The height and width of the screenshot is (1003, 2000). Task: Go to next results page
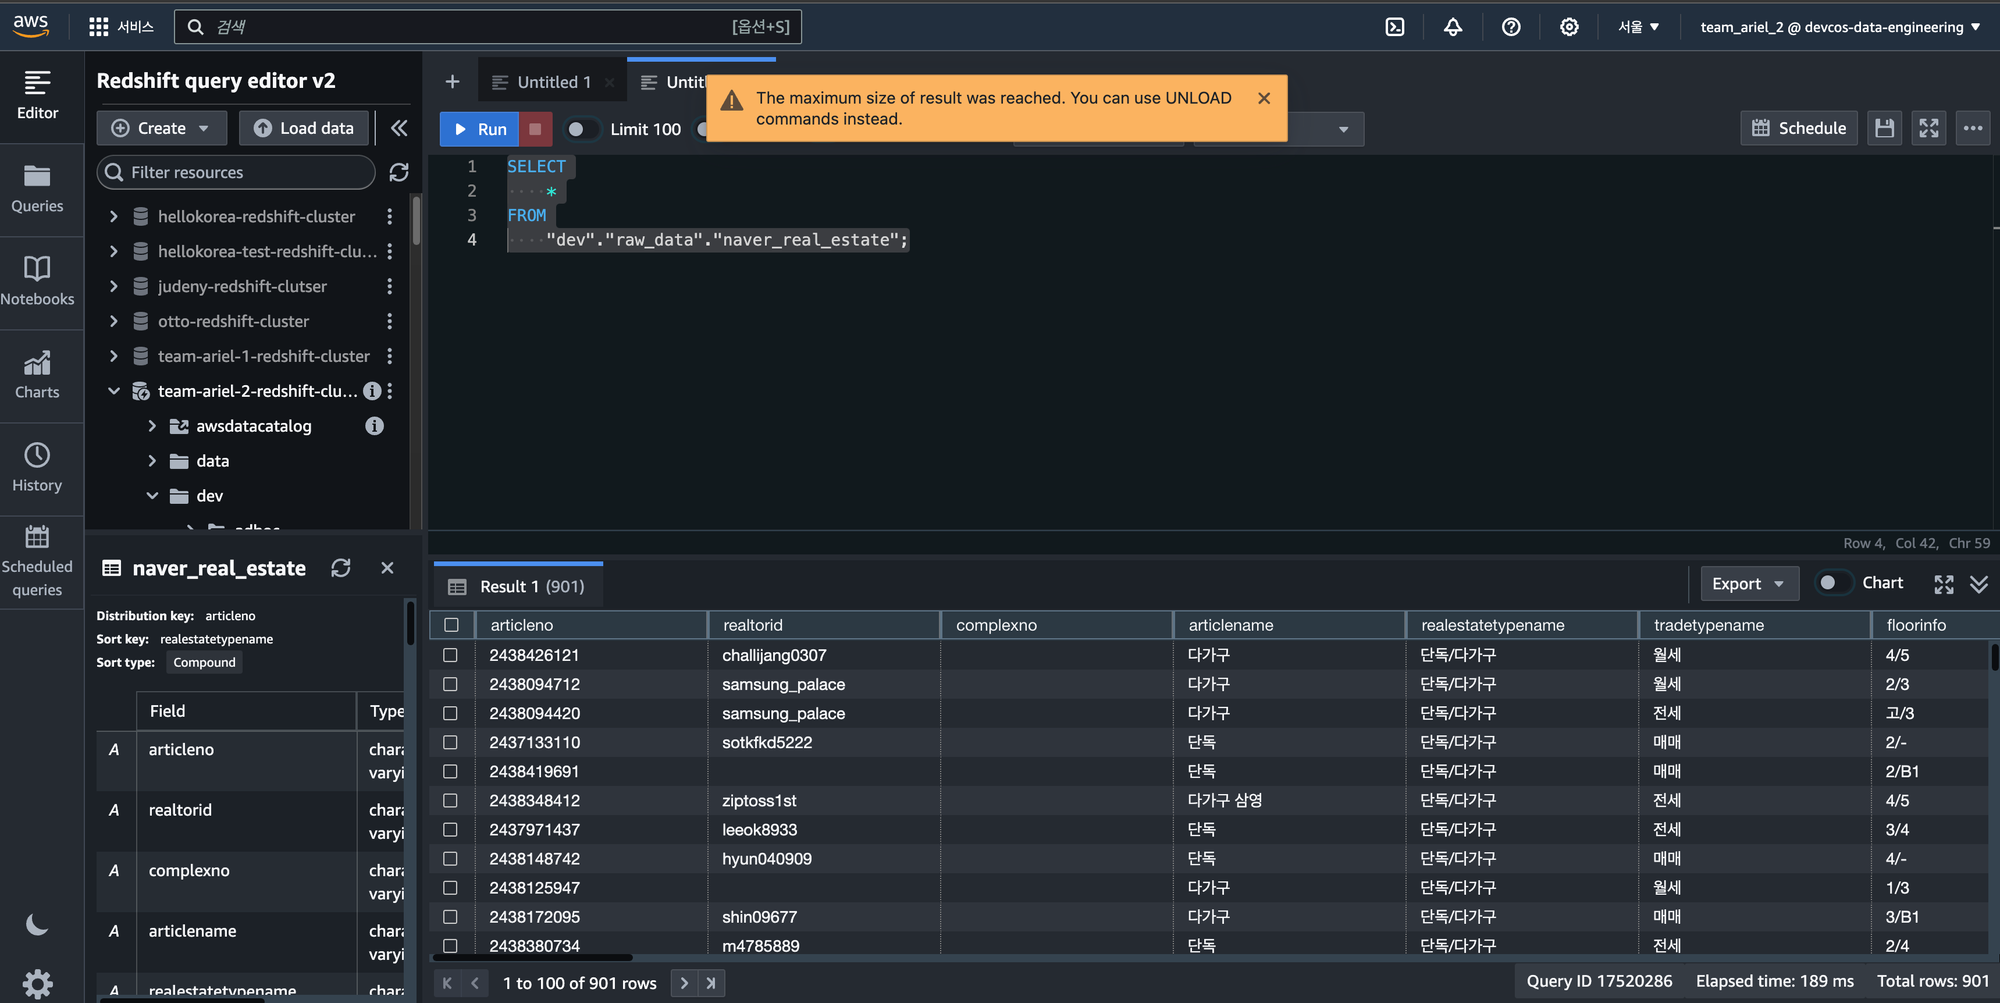coord(684,983)
